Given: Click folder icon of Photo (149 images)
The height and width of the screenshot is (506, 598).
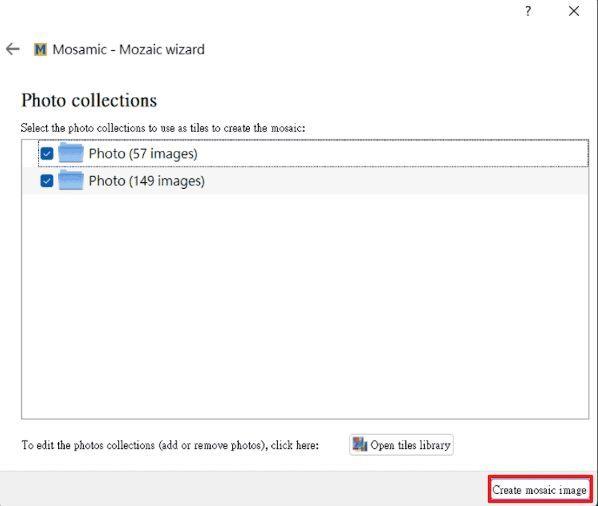Looking at the screenshot, I should [71, 180].
